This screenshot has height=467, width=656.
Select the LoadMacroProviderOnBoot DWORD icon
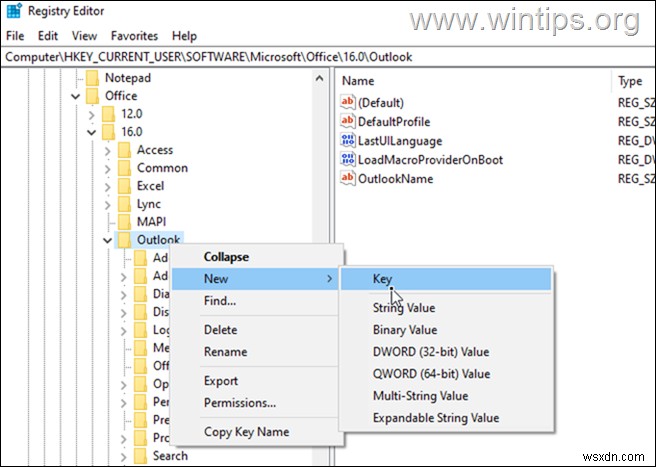[348, 159]
